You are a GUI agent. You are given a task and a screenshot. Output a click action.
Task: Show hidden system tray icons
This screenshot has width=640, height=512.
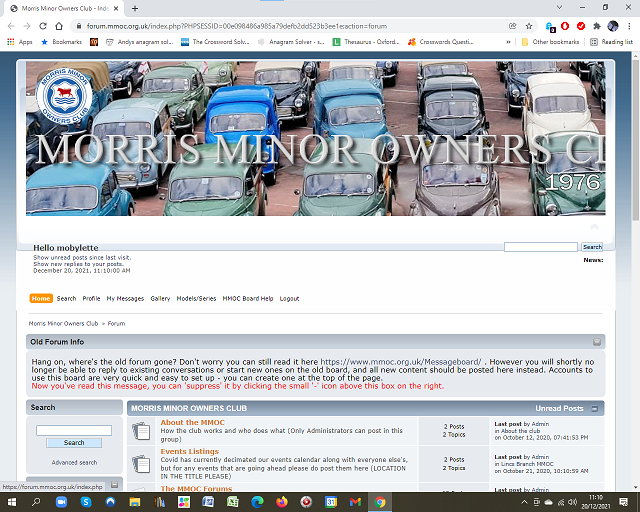point(524,502)
